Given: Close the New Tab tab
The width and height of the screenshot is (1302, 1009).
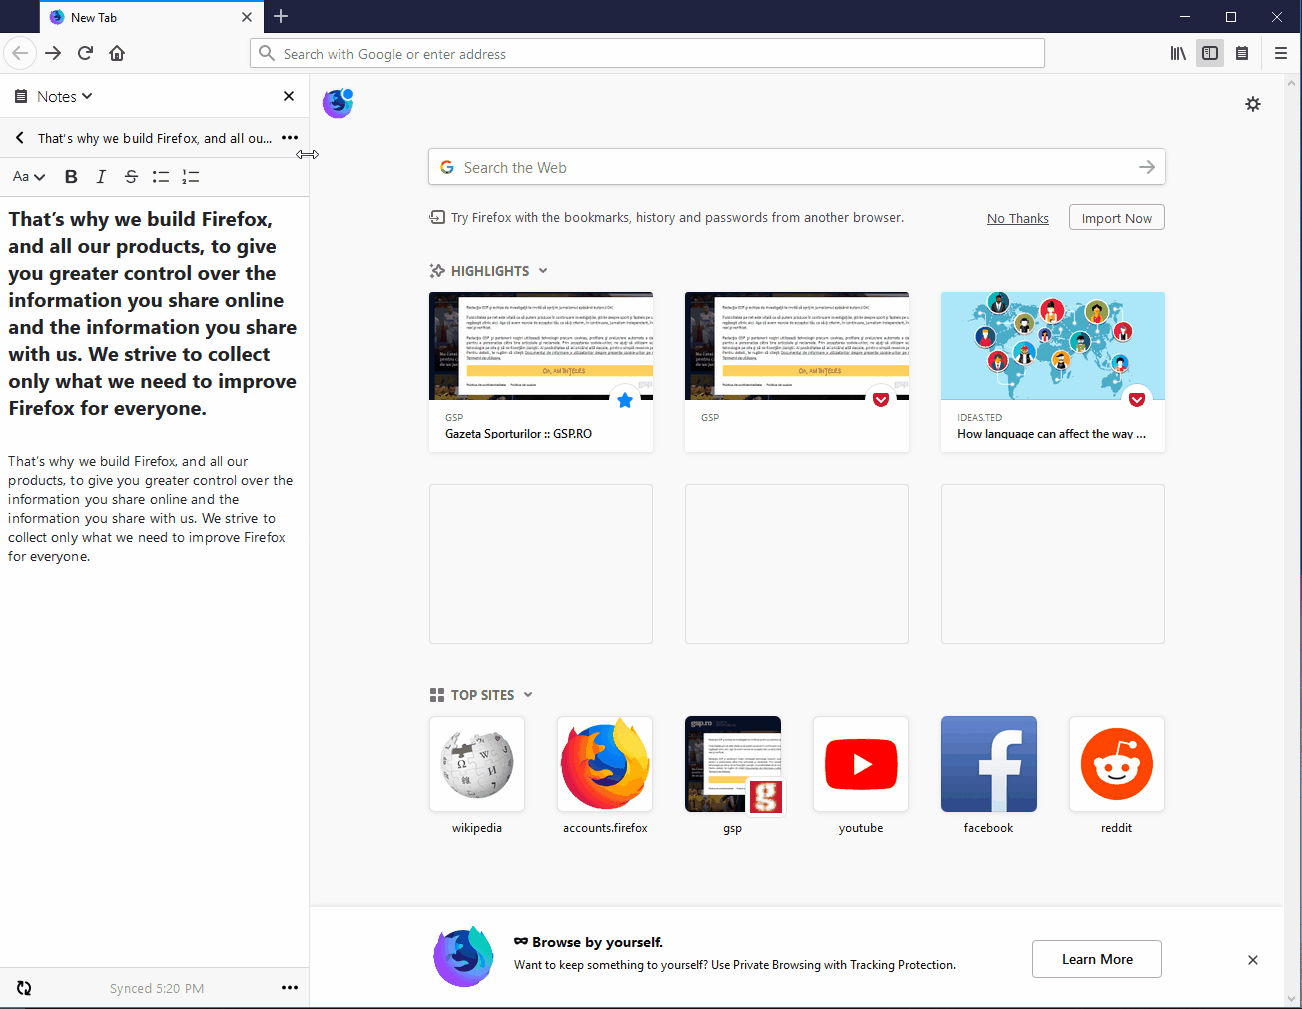Looking at the screenshot, I should (x=247, y=17).
